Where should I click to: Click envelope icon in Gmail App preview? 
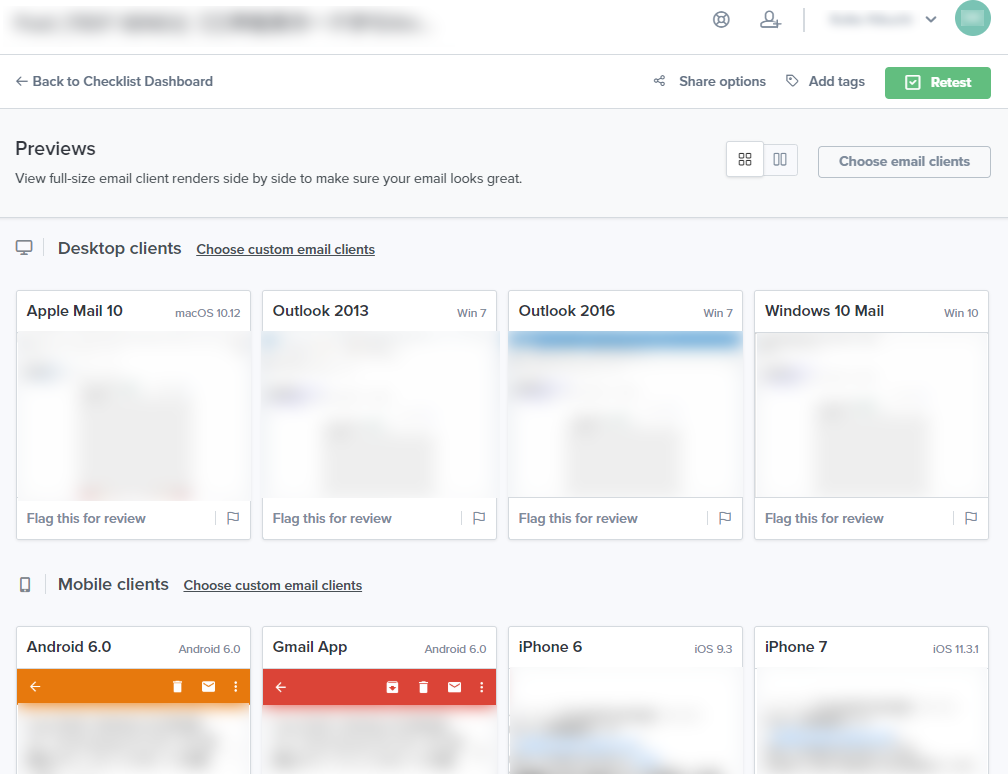point(454,687)
